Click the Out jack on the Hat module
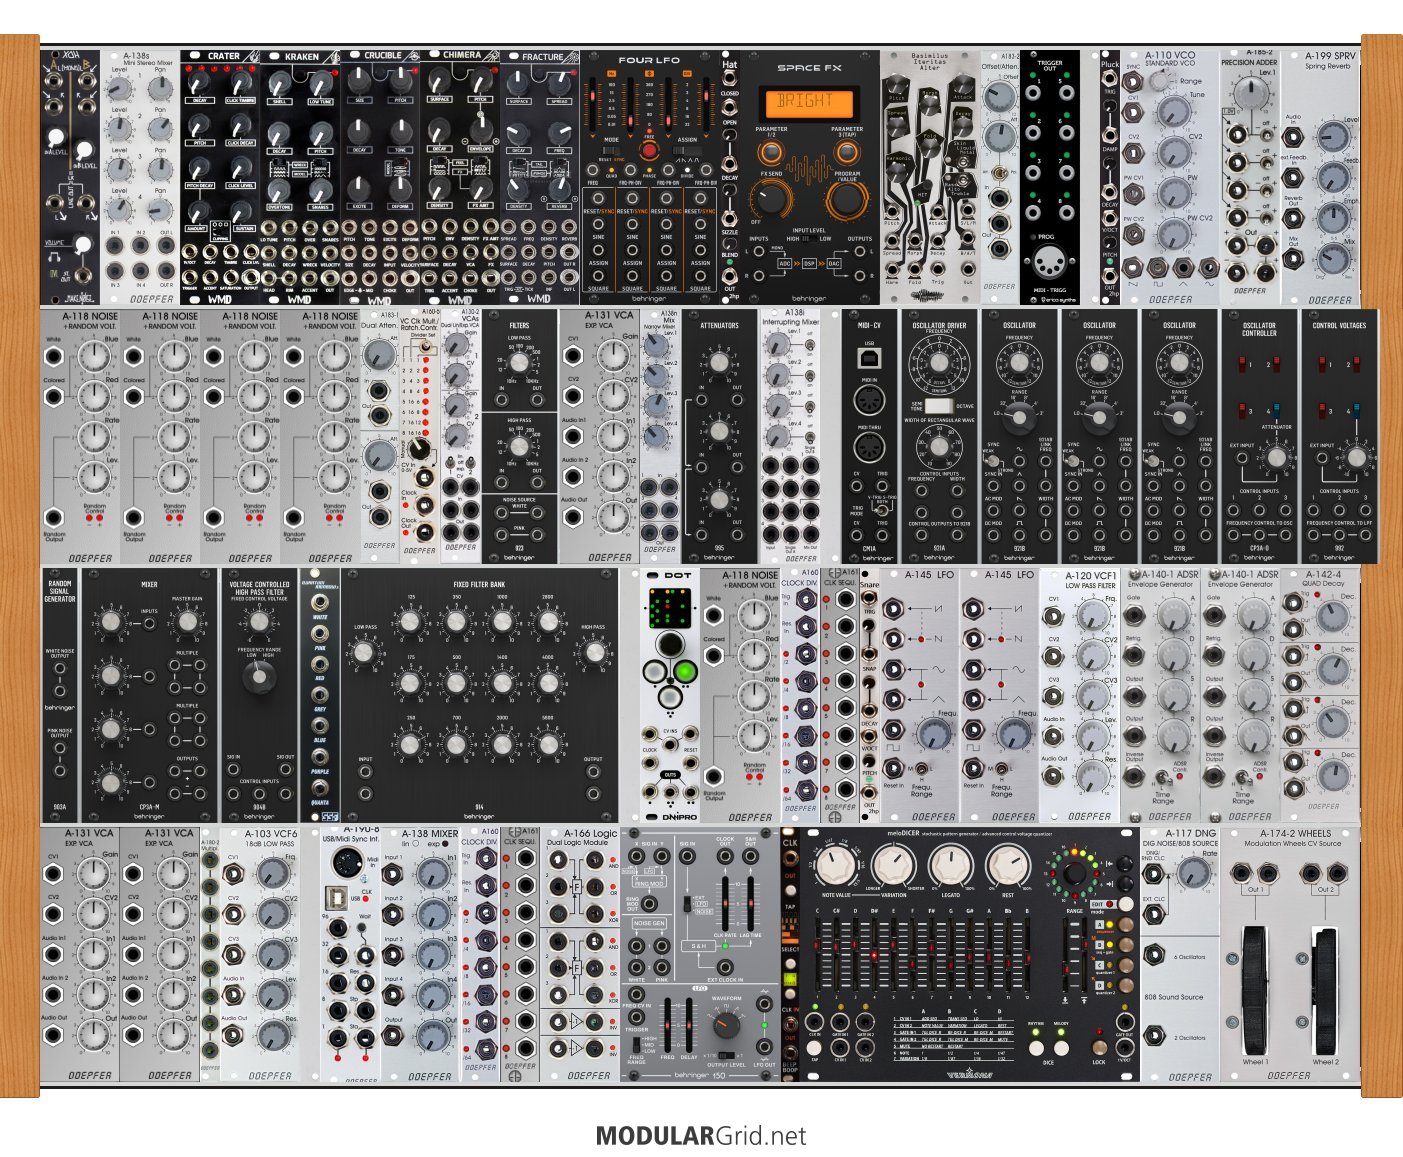This screenshot has height=1157, width=1403. click(730, 274)
